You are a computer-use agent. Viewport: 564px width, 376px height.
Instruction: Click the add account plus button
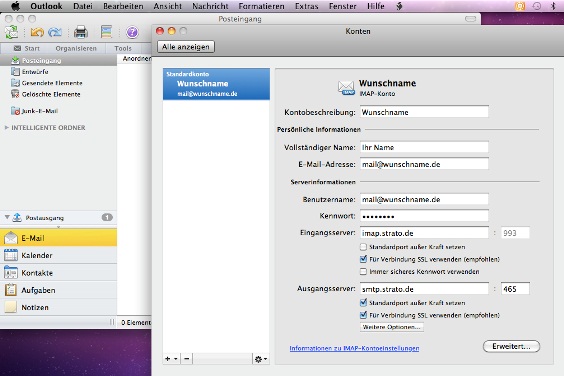167,359
